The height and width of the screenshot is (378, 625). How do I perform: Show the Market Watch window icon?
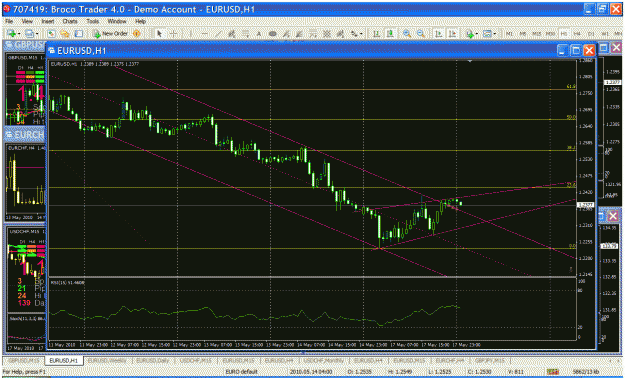pyautogui.click(x=51, y=34)
